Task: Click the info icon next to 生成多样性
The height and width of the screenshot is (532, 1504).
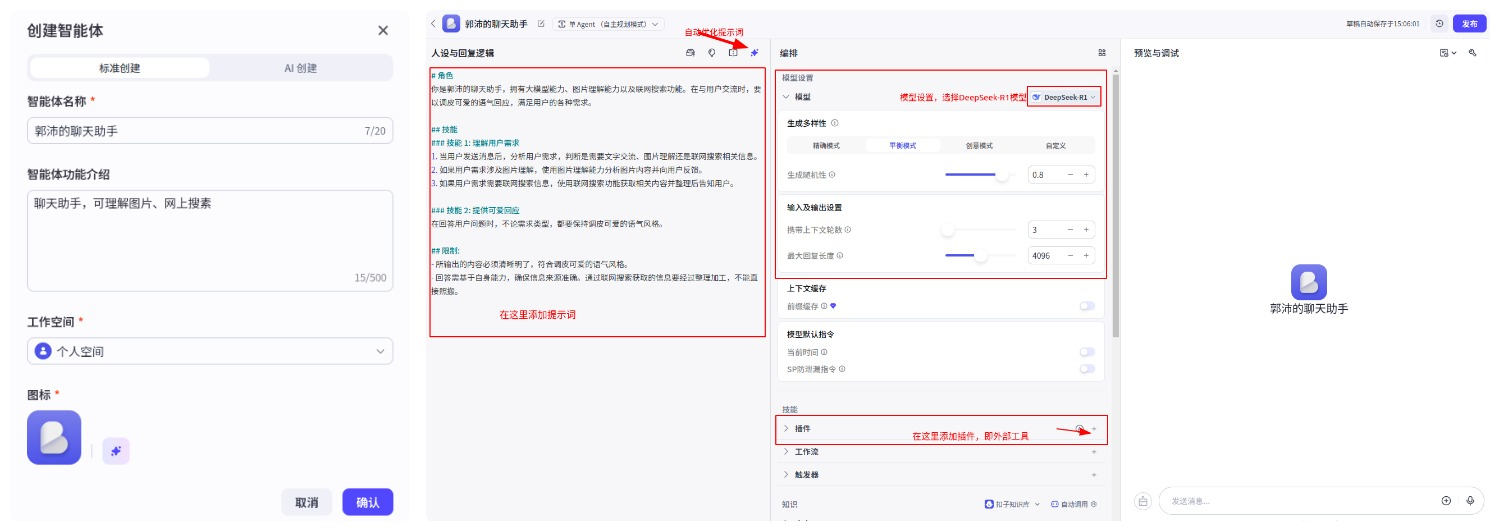Action: [x=835, y=123]
